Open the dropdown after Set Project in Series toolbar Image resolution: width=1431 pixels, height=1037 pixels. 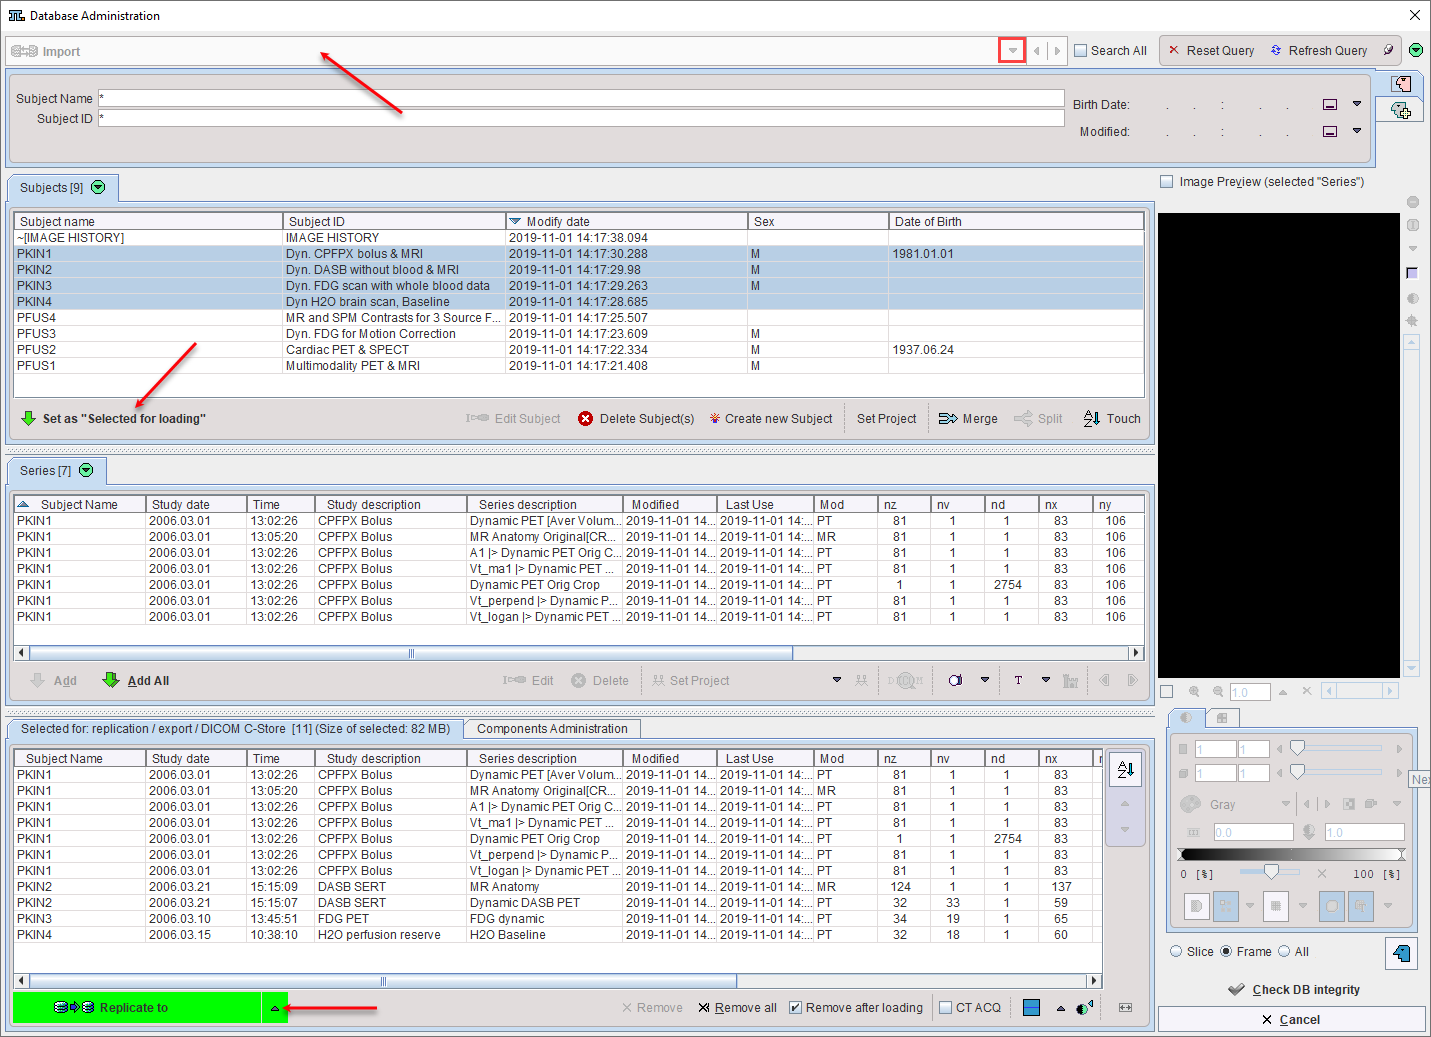[x=837, y=680]
